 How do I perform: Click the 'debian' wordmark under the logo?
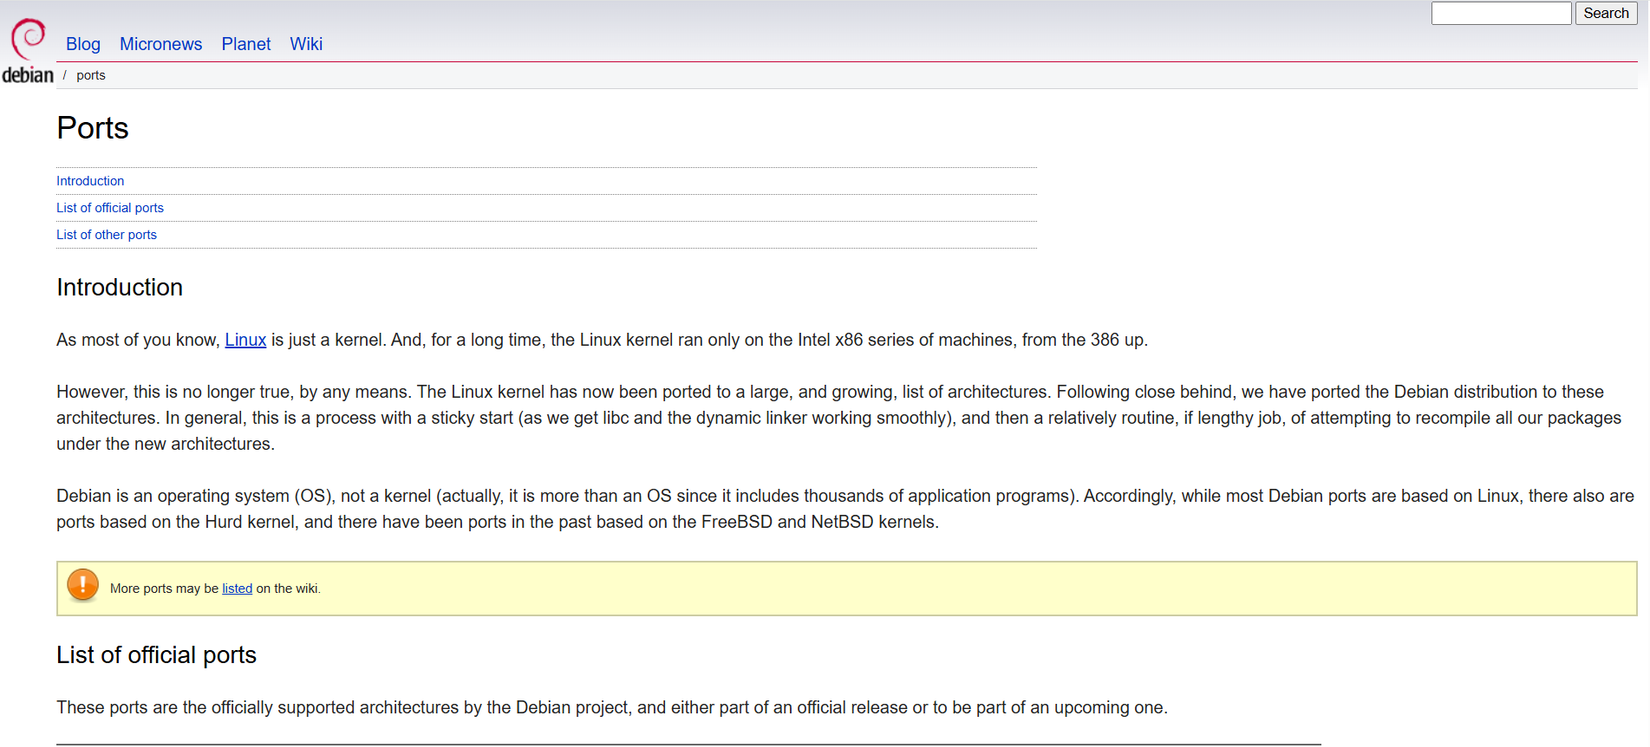click(x=28, y=75)
